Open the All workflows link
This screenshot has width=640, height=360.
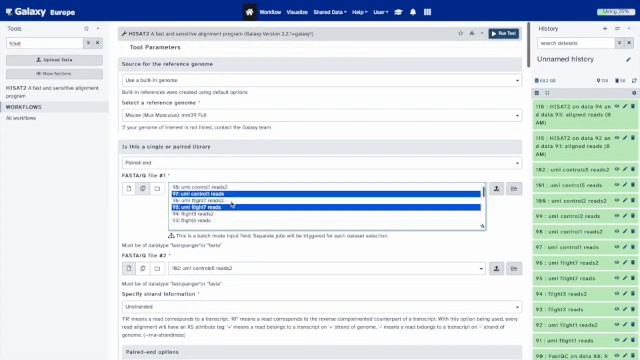click(x=21, y=118)
